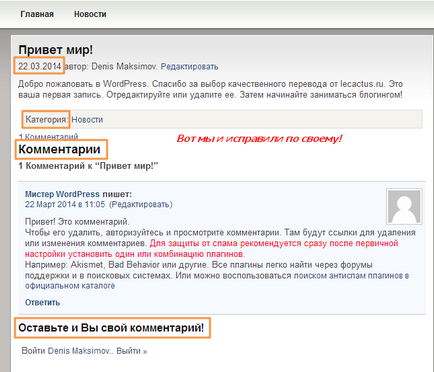Open the Новости category link

87,120
